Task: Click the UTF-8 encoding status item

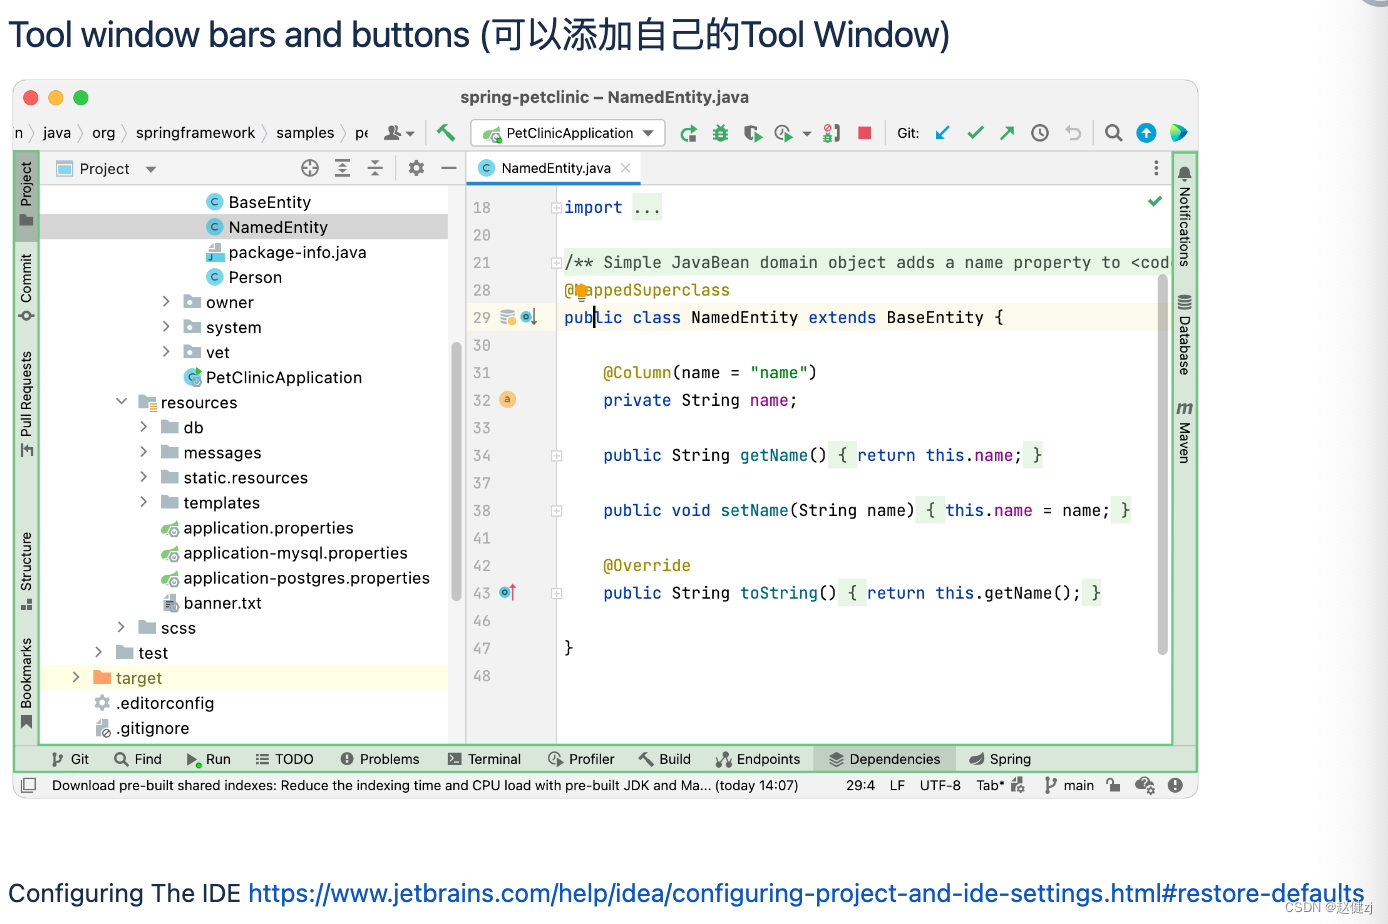Action: point(940,786)
